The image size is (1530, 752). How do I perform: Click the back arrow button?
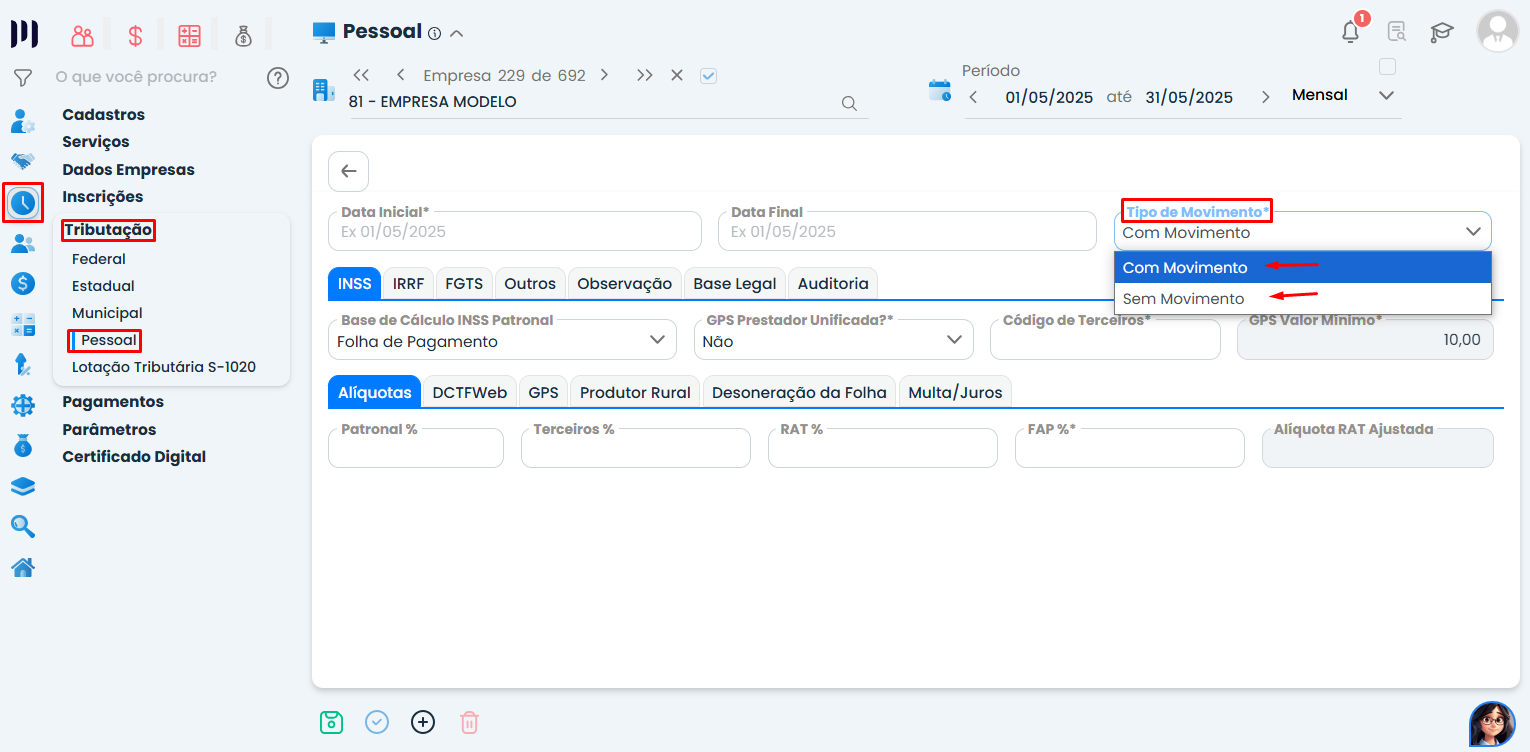[x=348, y=171]
